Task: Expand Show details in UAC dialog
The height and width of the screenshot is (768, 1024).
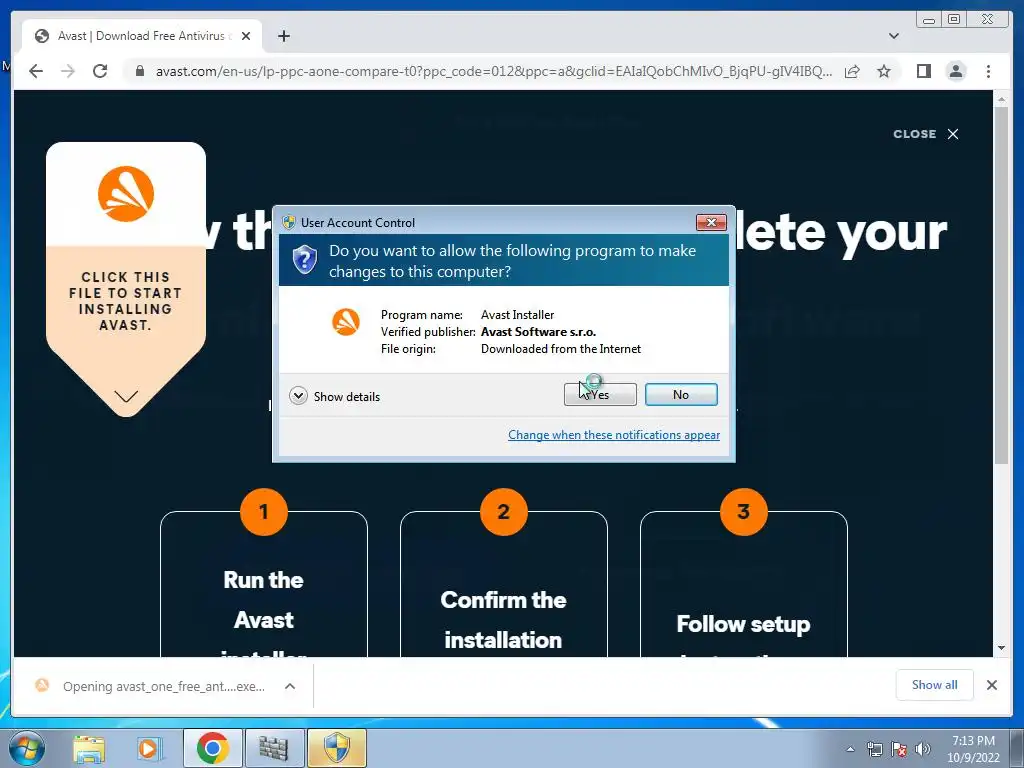Action: [x=334, y=396]
